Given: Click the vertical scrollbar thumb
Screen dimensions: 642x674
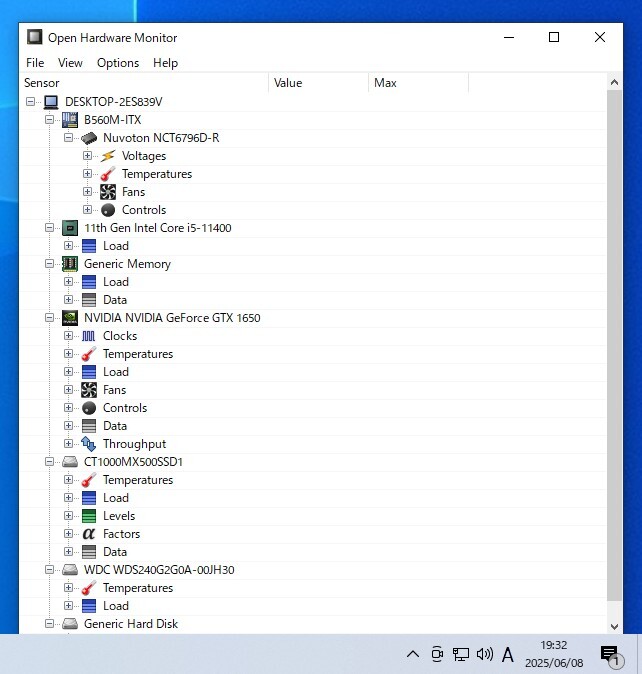Looking at the screenshot, I should pyautogui.click(x=614, y=346).
